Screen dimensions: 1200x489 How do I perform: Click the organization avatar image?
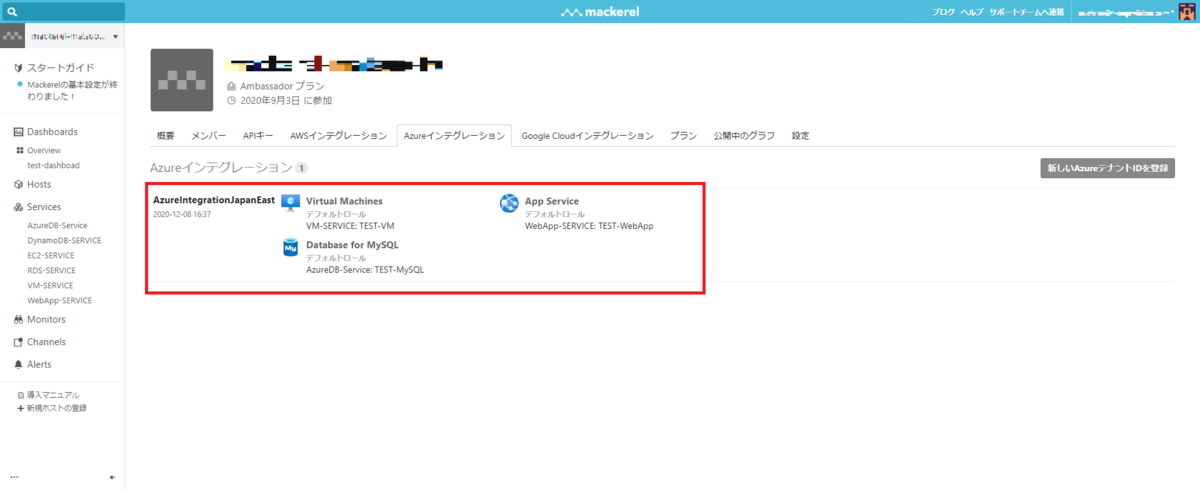(x=181, y=80)
